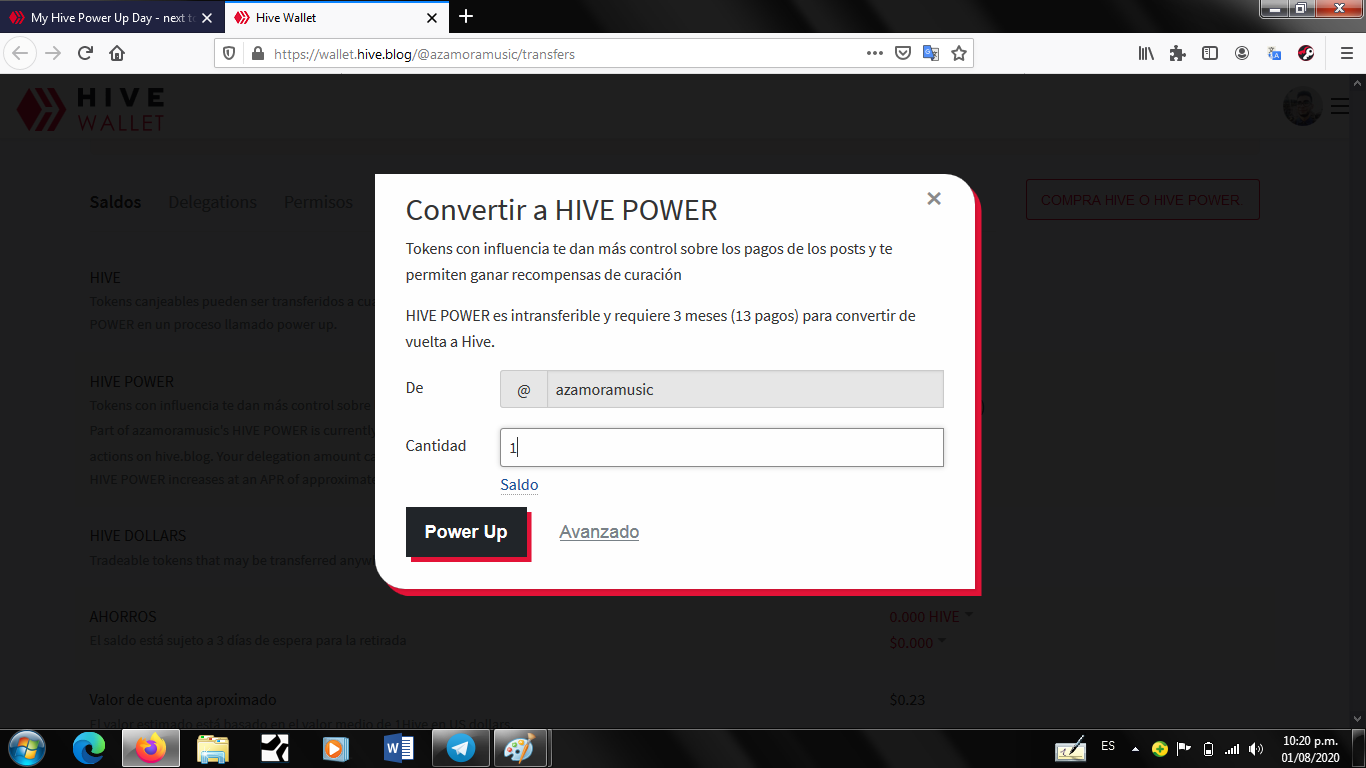Open Microsoft Word from taskbar
The height and width of the screenshot is (768, 1366).
tap(398, 748)
